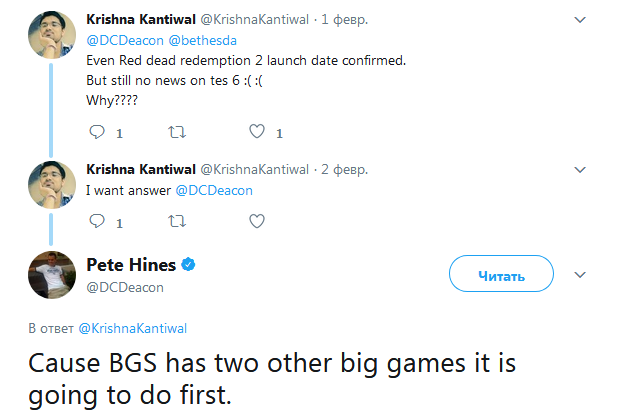Open the '1 февр.' tweet timestamp
This screenshot has height=415, width=618.
coord(344,19)
